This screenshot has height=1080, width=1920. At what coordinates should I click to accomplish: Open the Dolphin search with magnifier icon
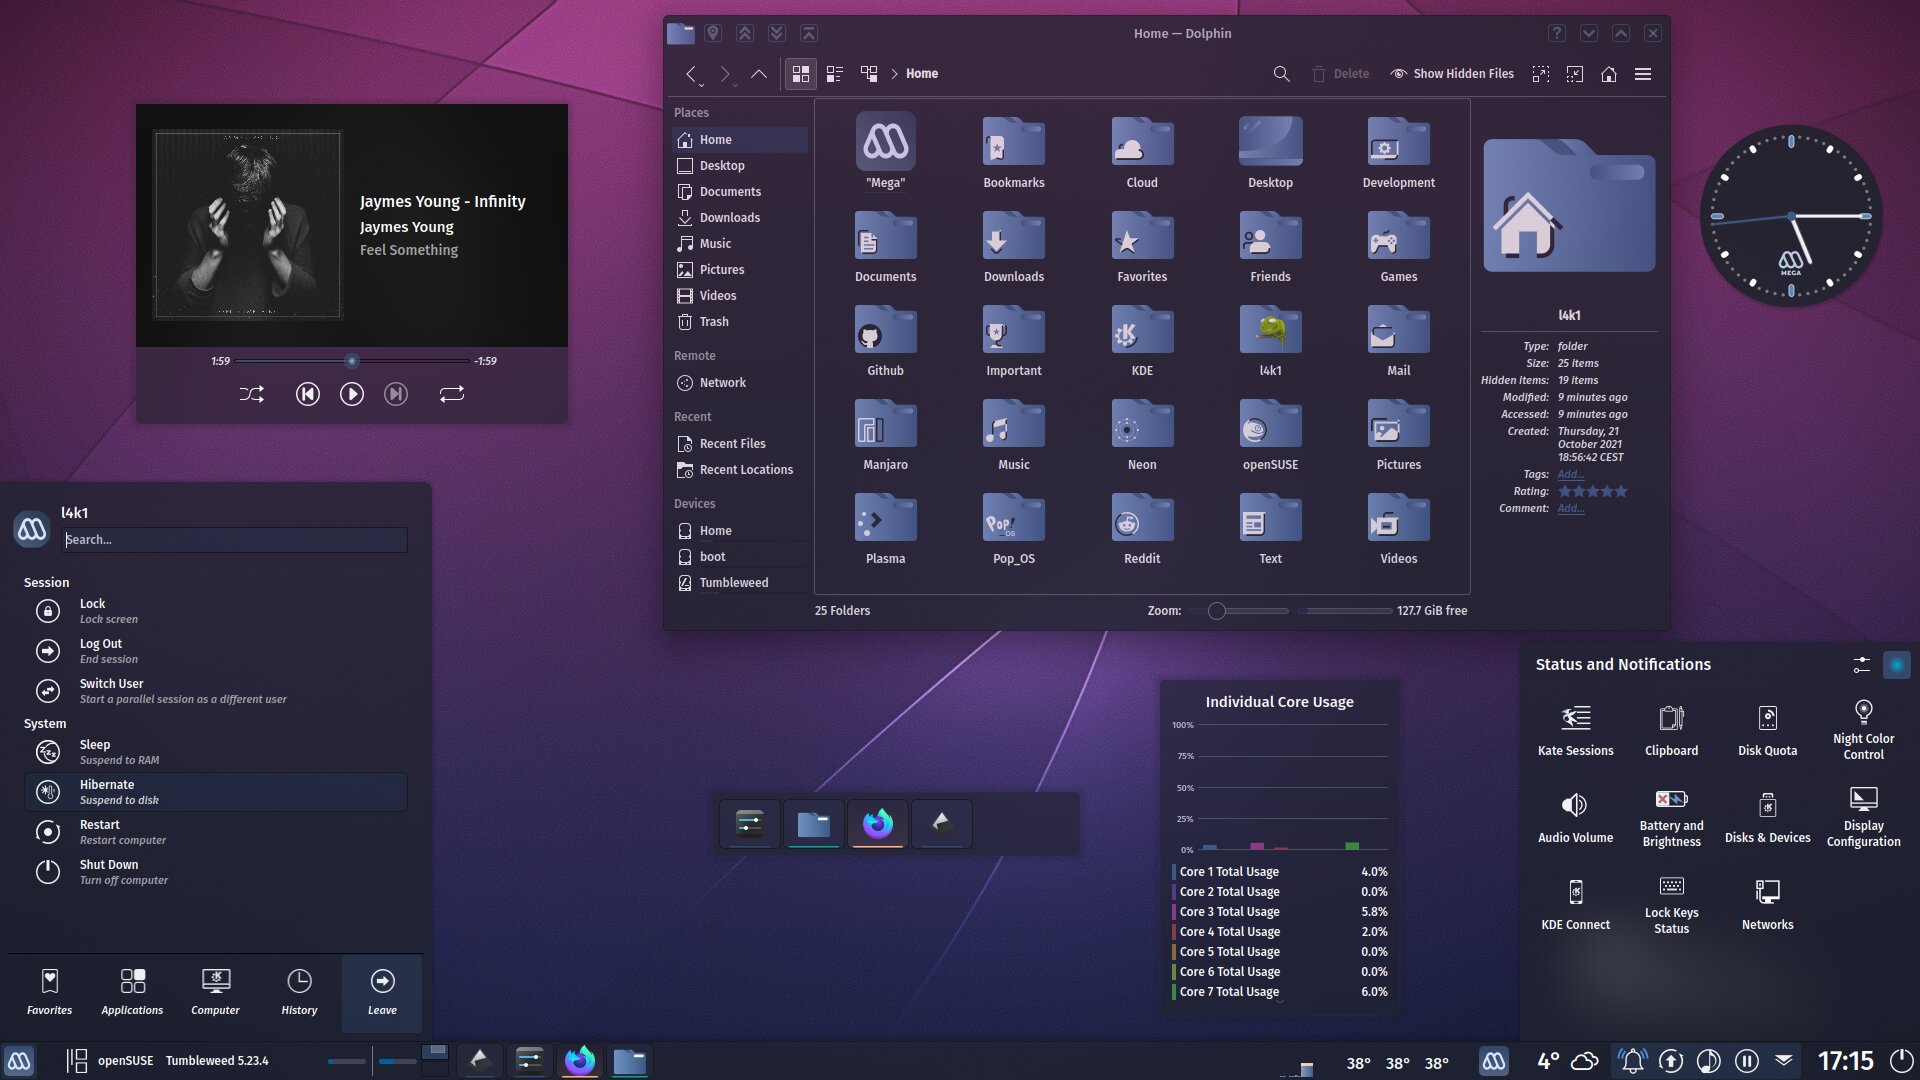click(1281, 73)
